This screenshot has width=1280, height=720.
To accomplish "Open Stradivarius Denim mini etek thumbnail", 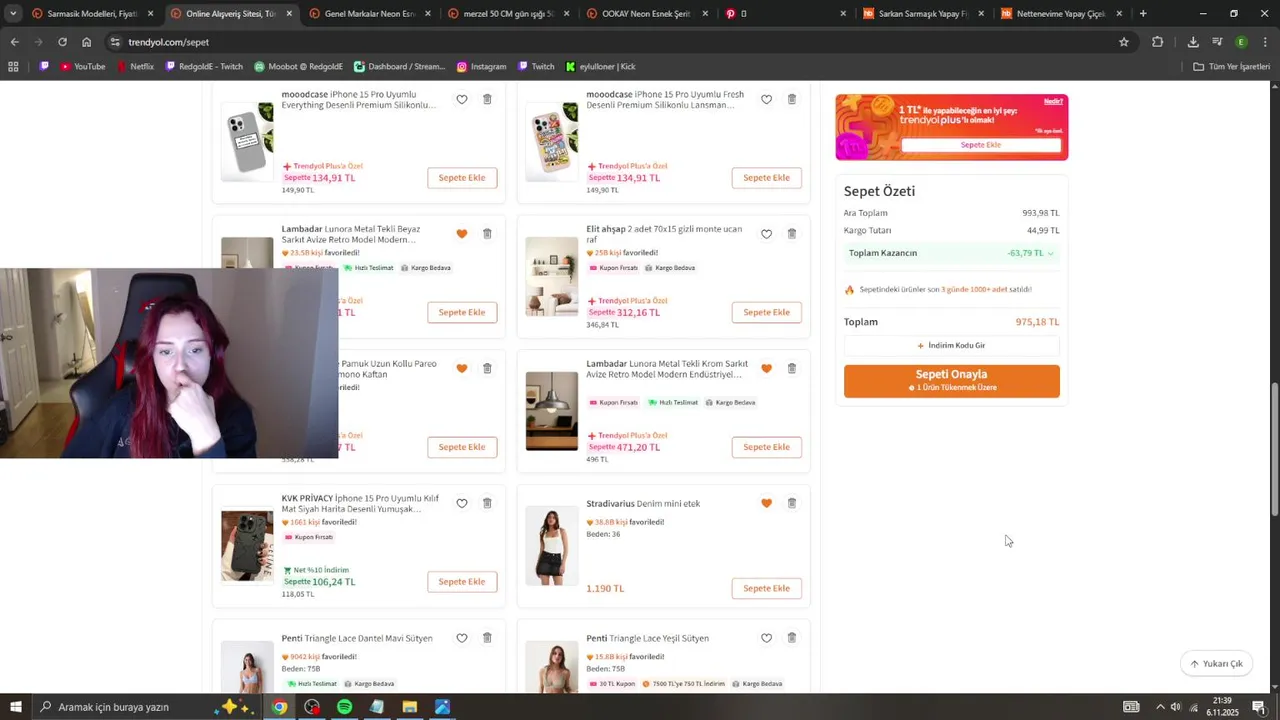I will [552, 545].
